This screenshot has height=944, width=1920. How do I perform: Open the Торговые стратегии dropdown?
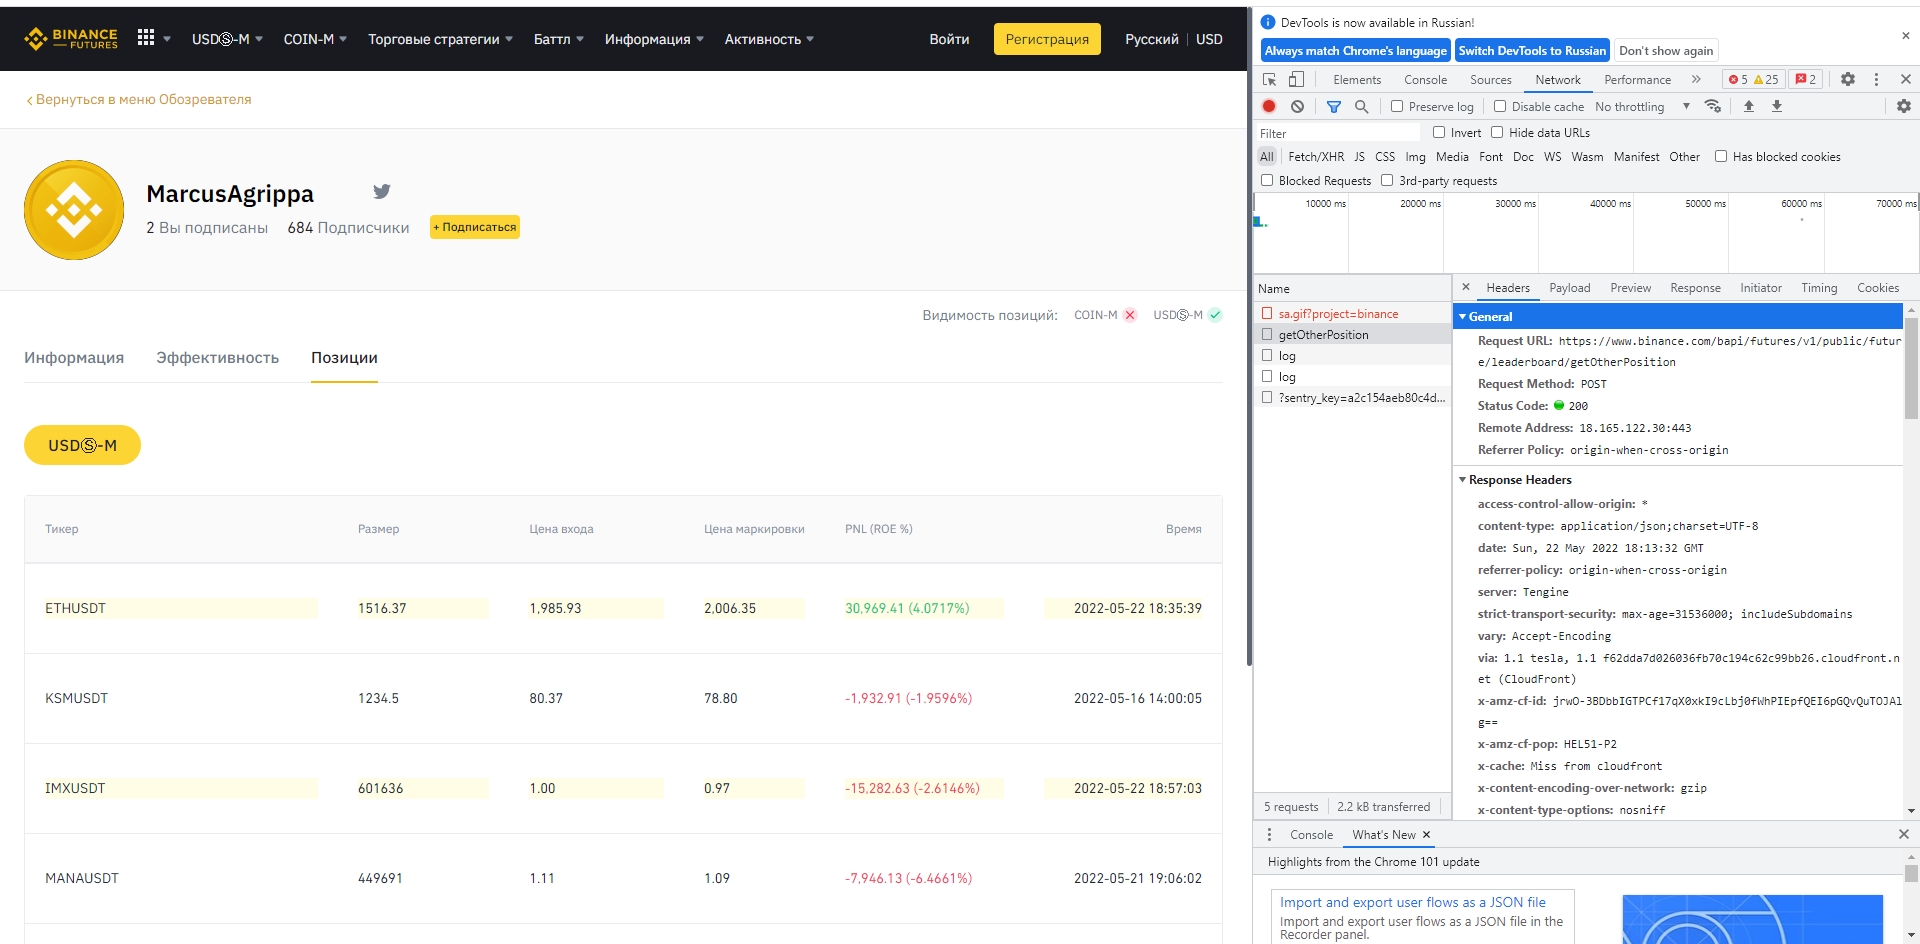(440, 39)
